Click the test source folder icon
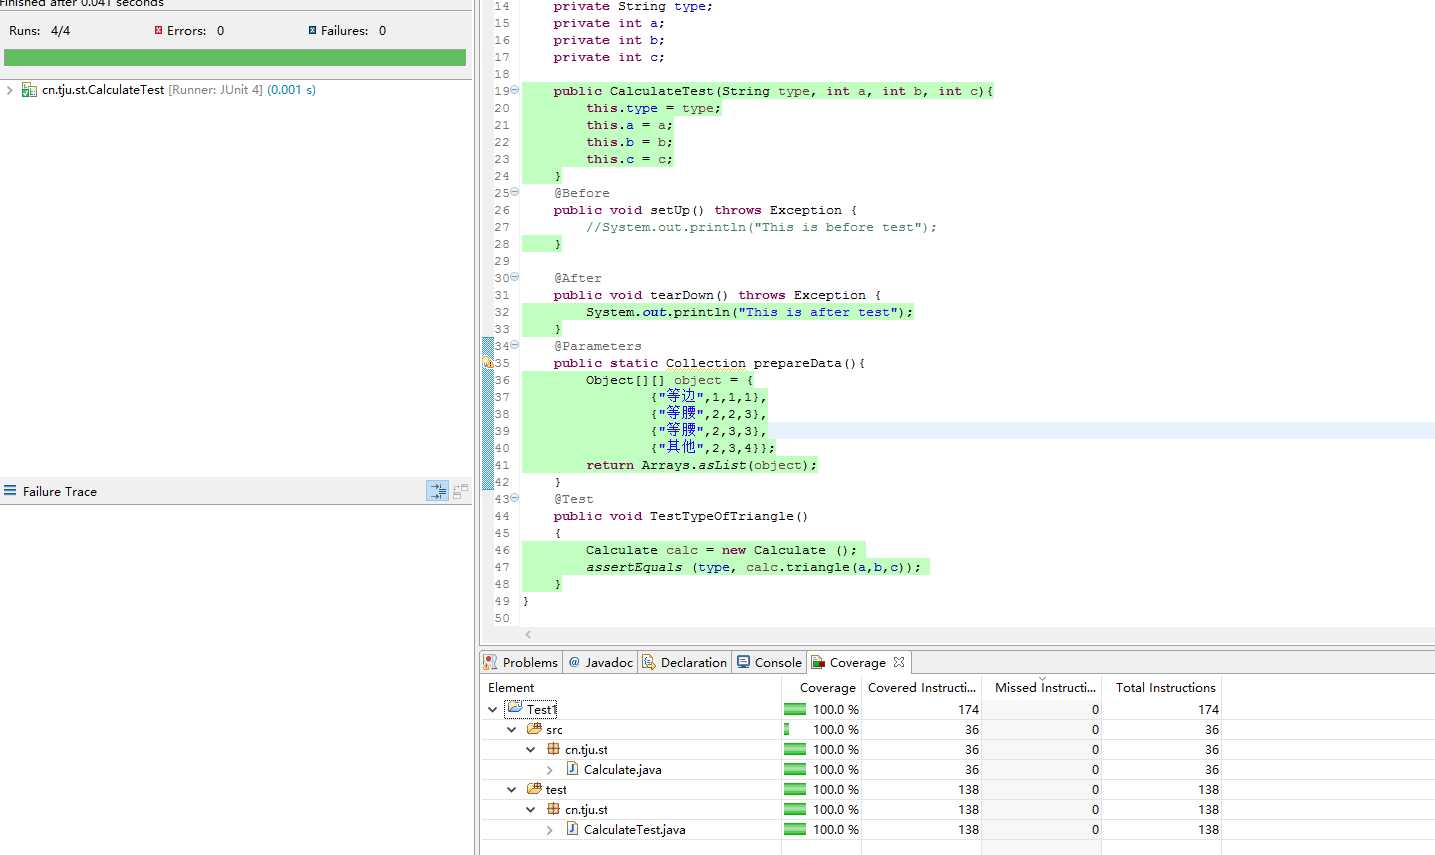Viewport: 1435px width, 855px height. click(535, 789)
